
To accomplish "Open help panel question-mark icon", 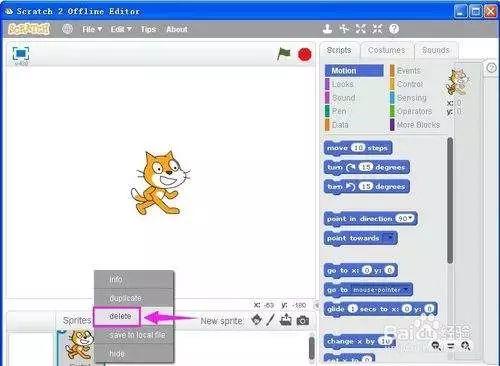I will point(491,68).
